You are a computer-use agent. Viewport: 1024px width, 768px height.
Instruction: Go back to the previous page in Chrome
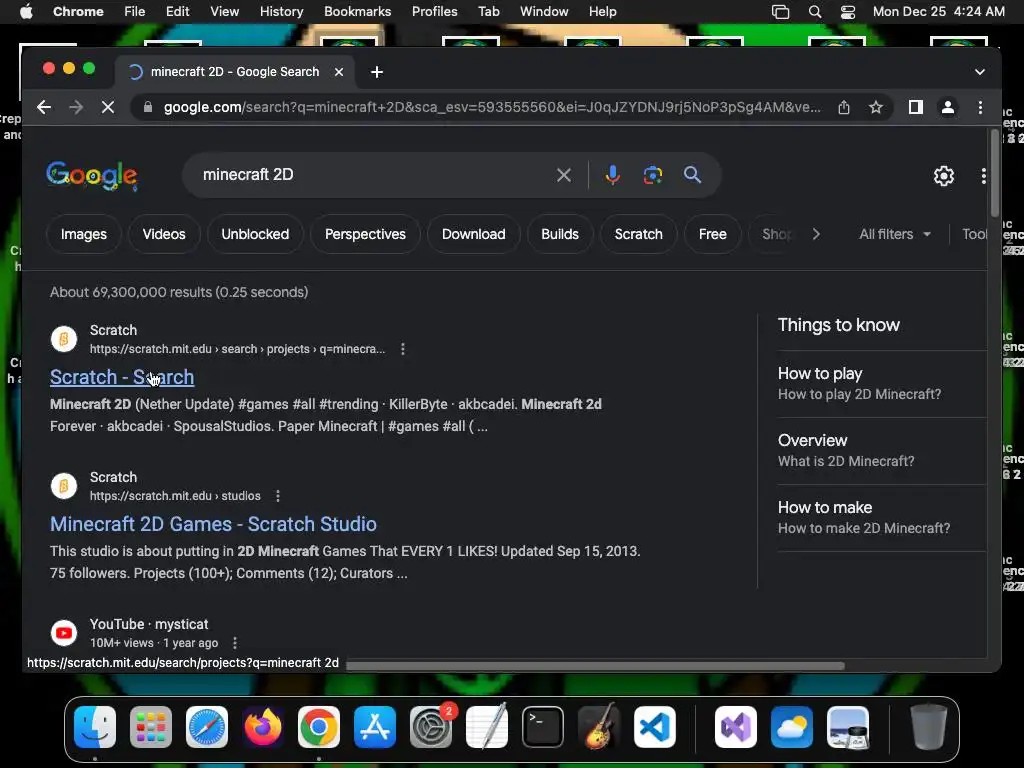(44, 107)
